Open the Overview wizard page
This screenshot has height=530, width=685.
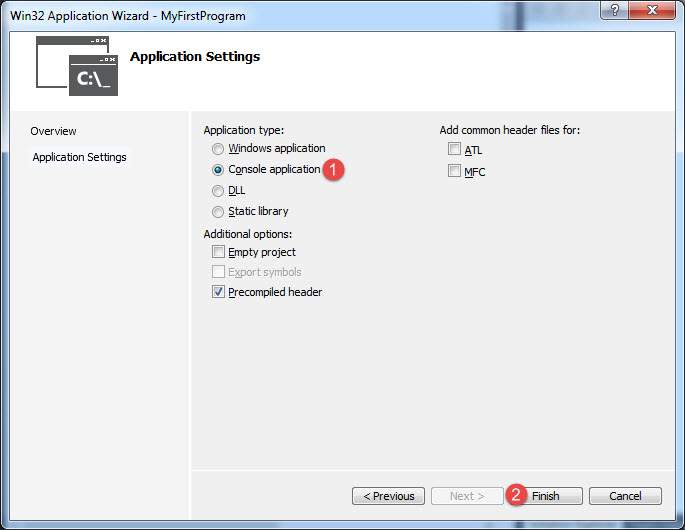(53, 131)
